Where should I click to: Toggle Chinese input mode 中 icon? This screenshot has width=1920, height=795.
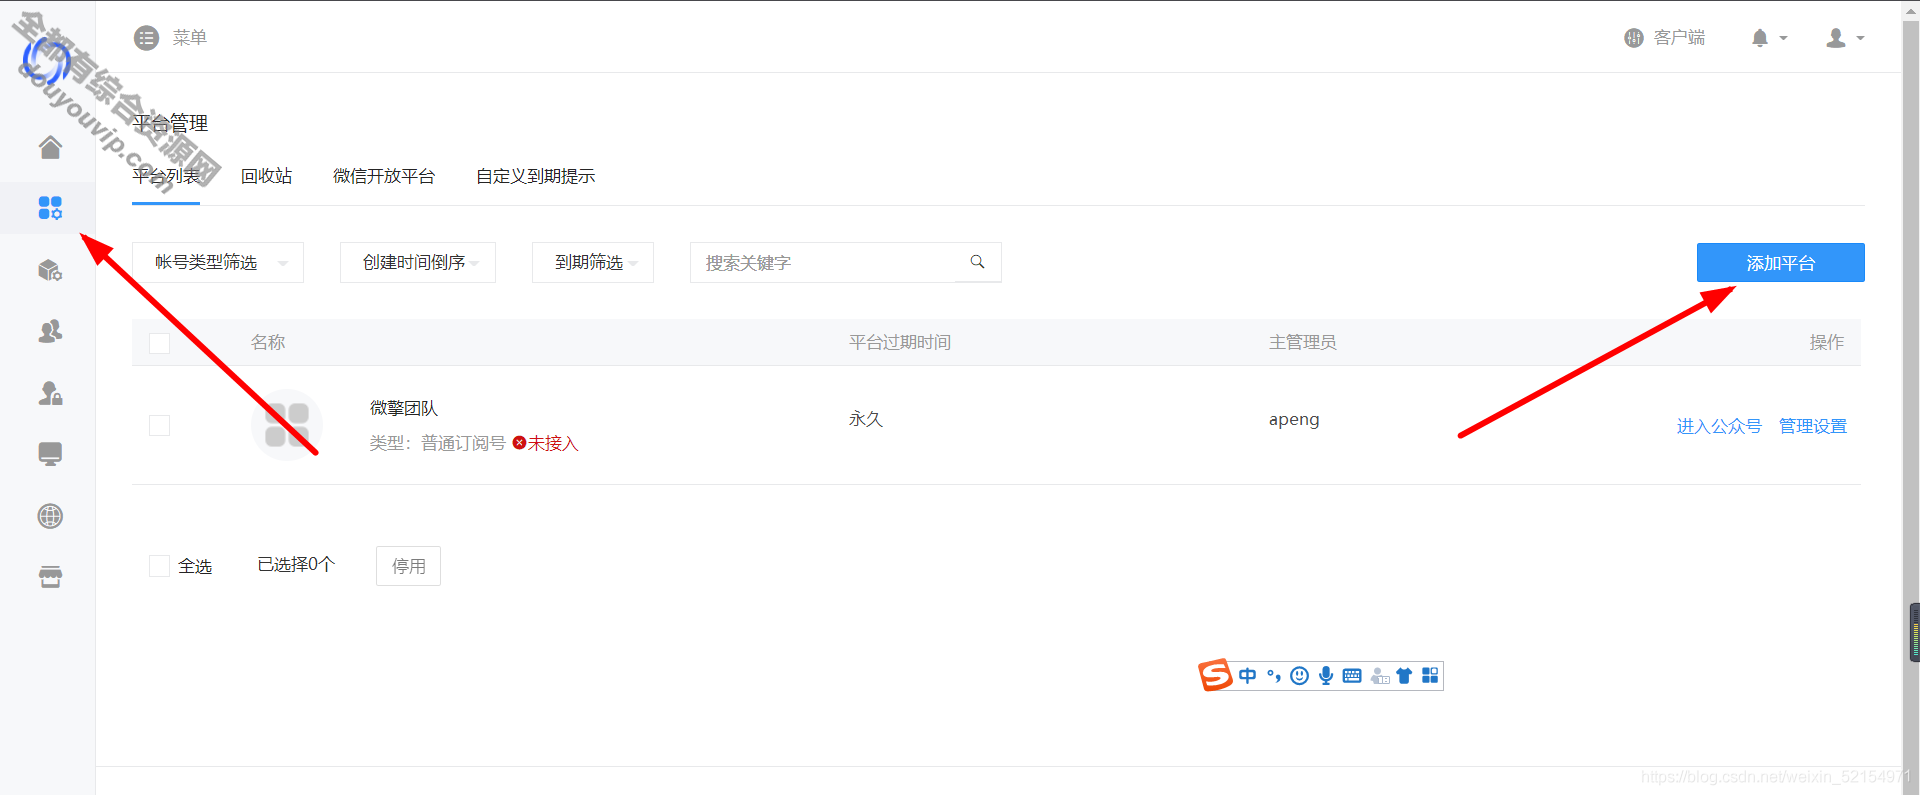(x=1248, y=676)
